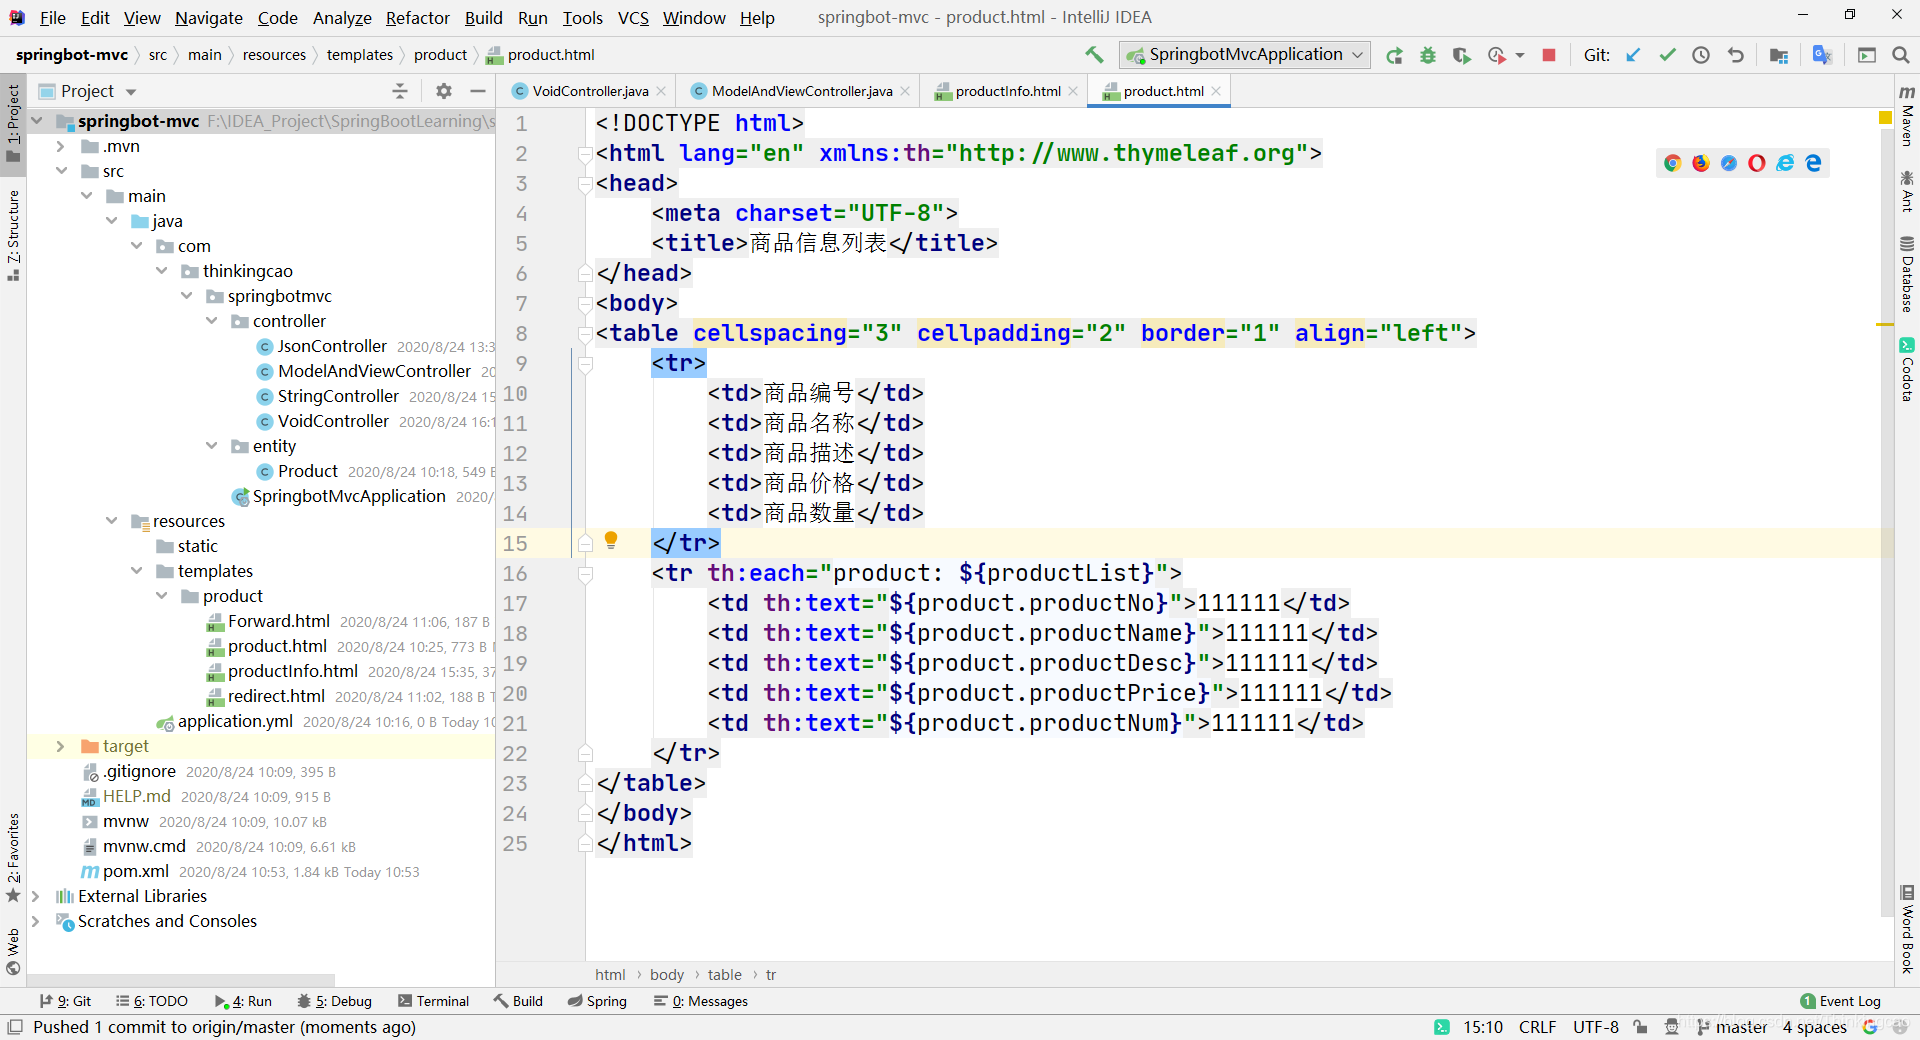This screenshot has height=1040, width=1920.
Task: Change UTF-8 file encoding in status bar
Action: (1595, 1027)
